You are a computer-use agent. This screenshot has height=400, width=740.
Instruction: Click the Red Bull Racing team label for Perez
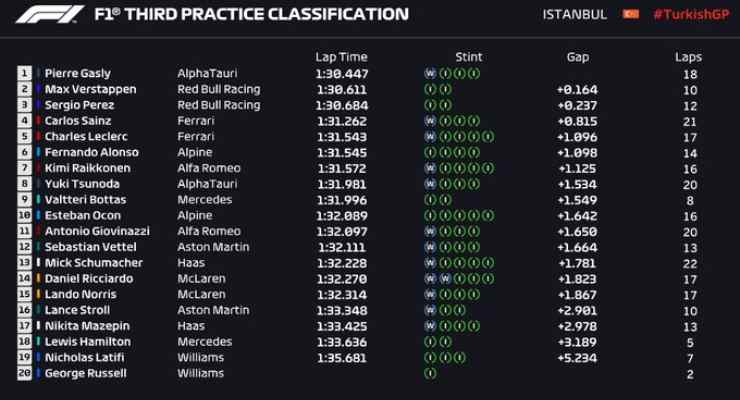(219, 105)
